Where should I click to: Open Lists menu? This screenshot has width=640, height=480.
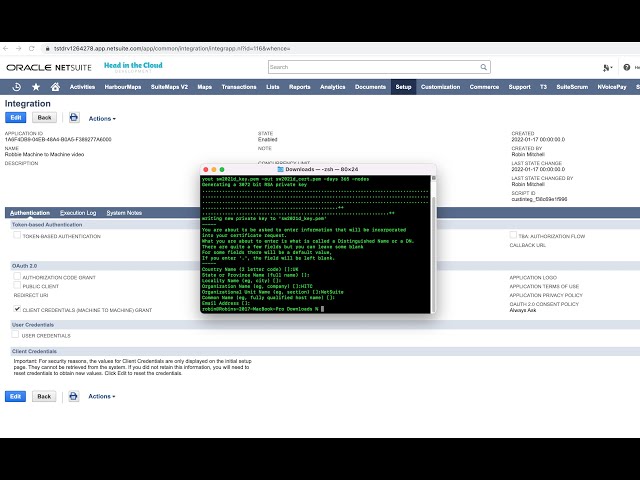pyautogui.click(x=273, y=87)
